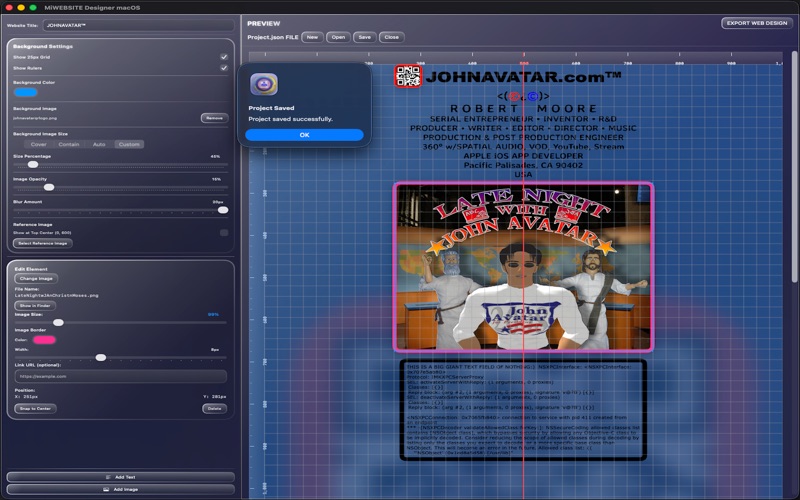The height and width of the screenshot is (500, 800).
Task: Click the Image Size slider
Action: click(120, 322)
